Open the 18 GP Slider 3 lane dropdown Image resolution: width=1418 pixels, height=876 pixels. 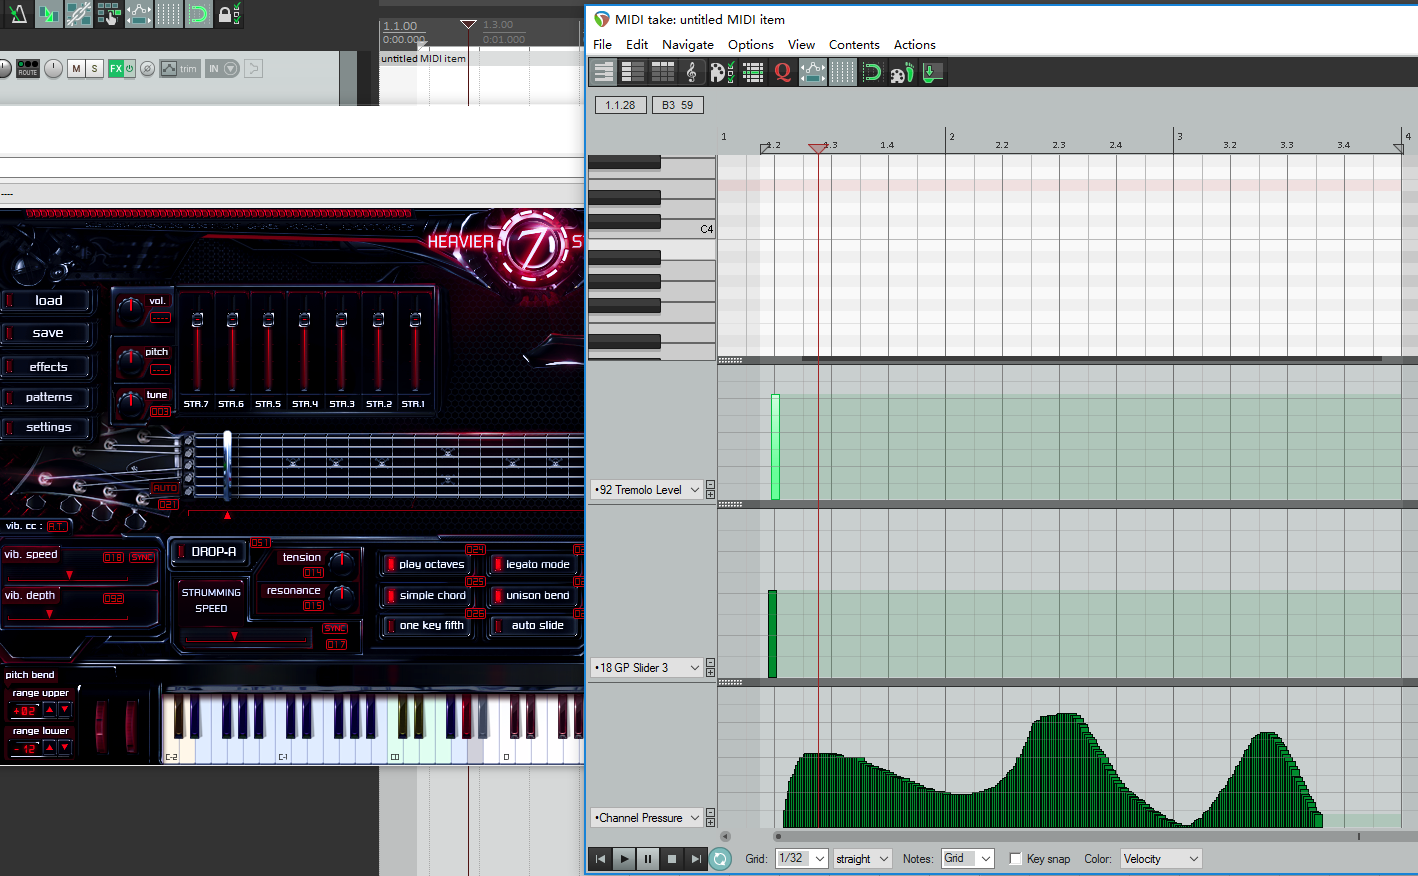point(647,668)
